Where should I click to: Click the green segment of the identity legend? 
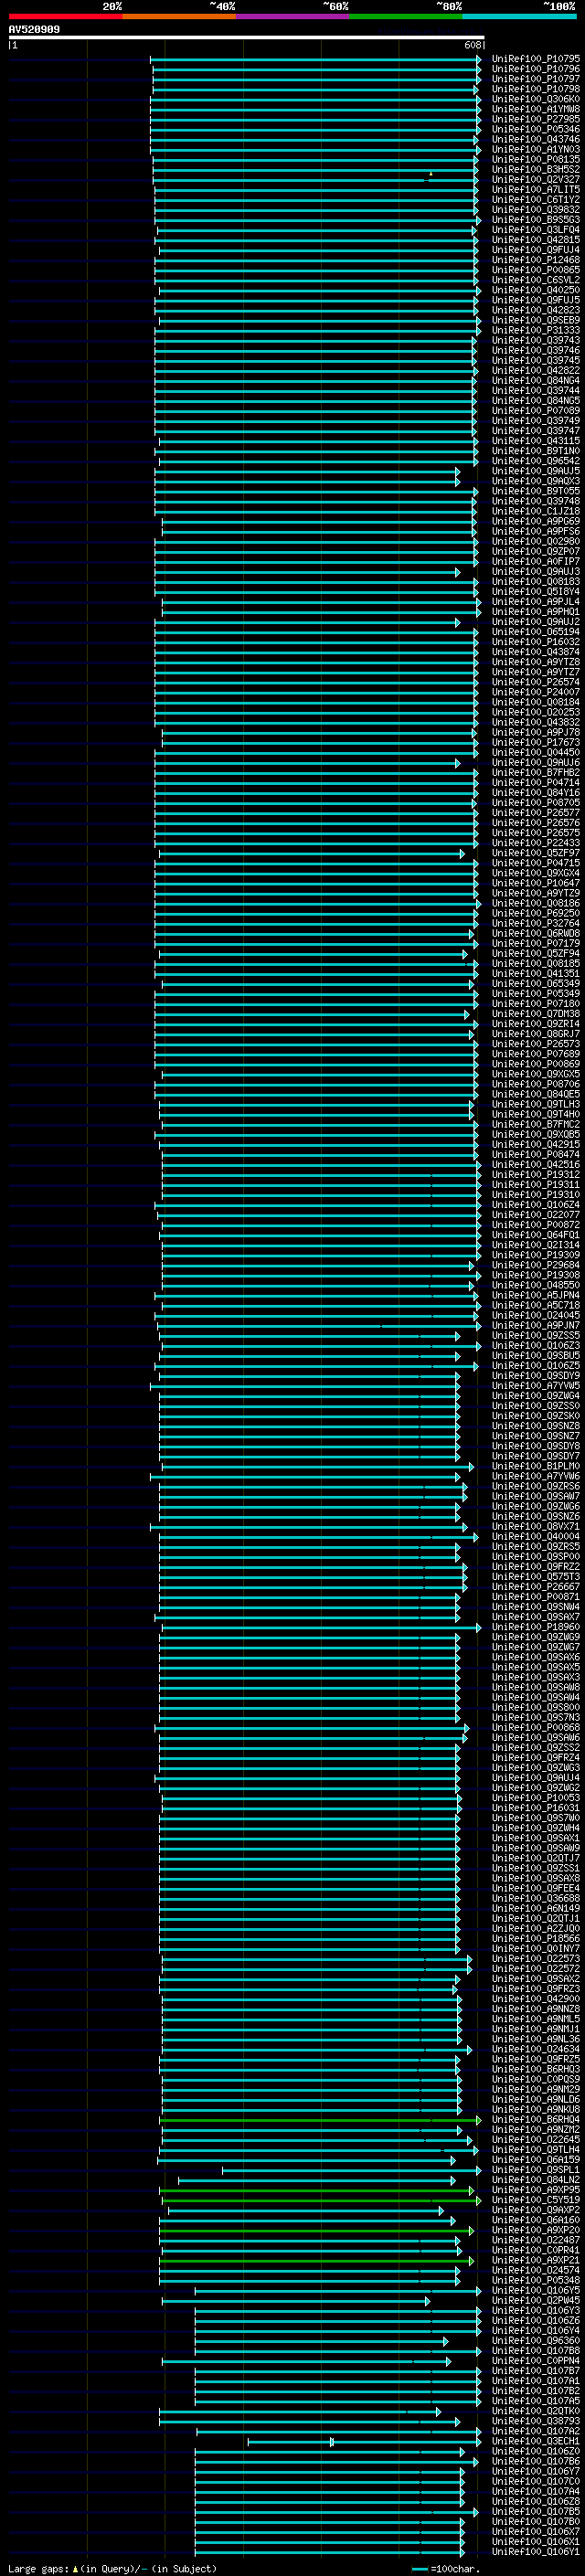tap(406, 16)
